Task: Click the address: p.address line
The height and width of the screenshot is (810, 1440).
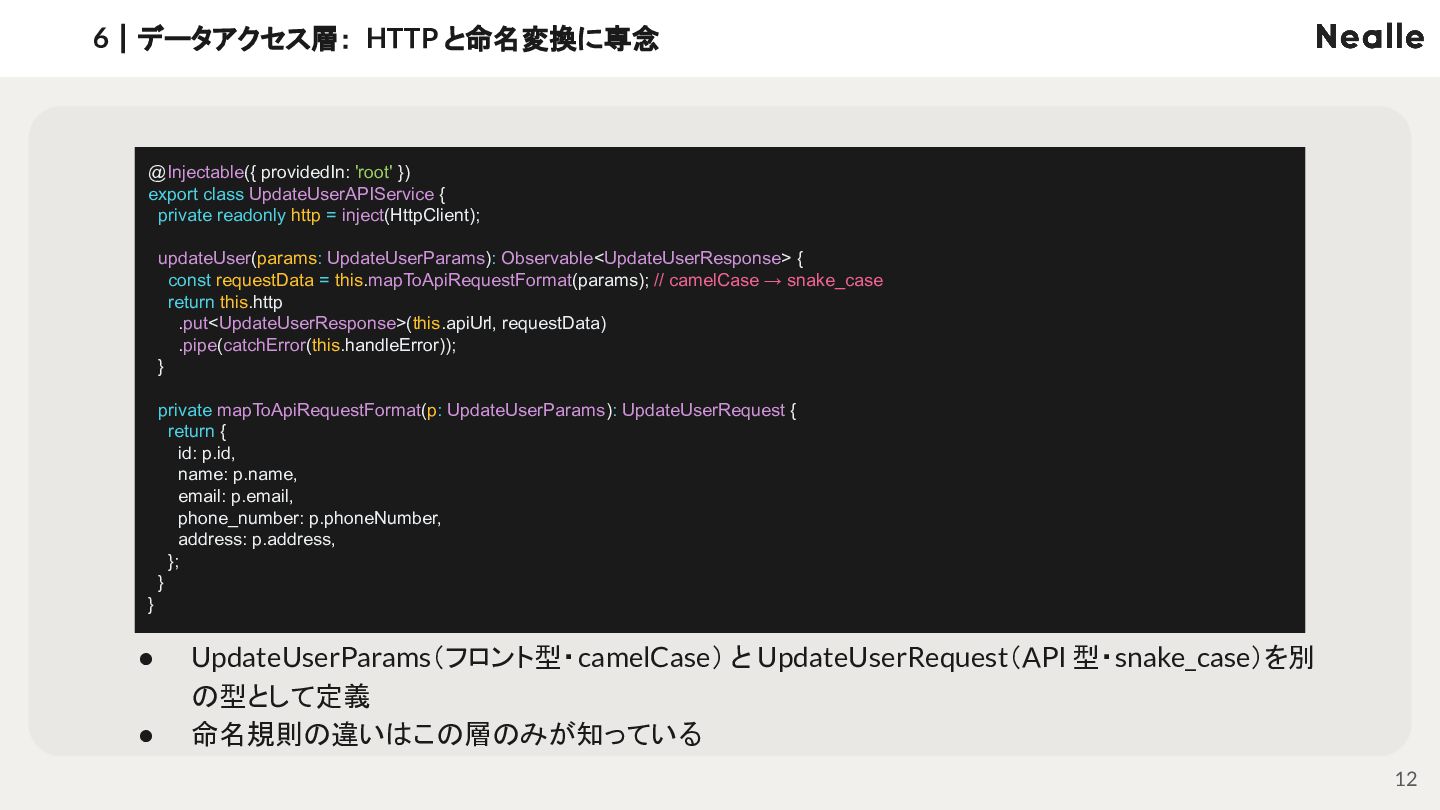Action: [256, 539]
